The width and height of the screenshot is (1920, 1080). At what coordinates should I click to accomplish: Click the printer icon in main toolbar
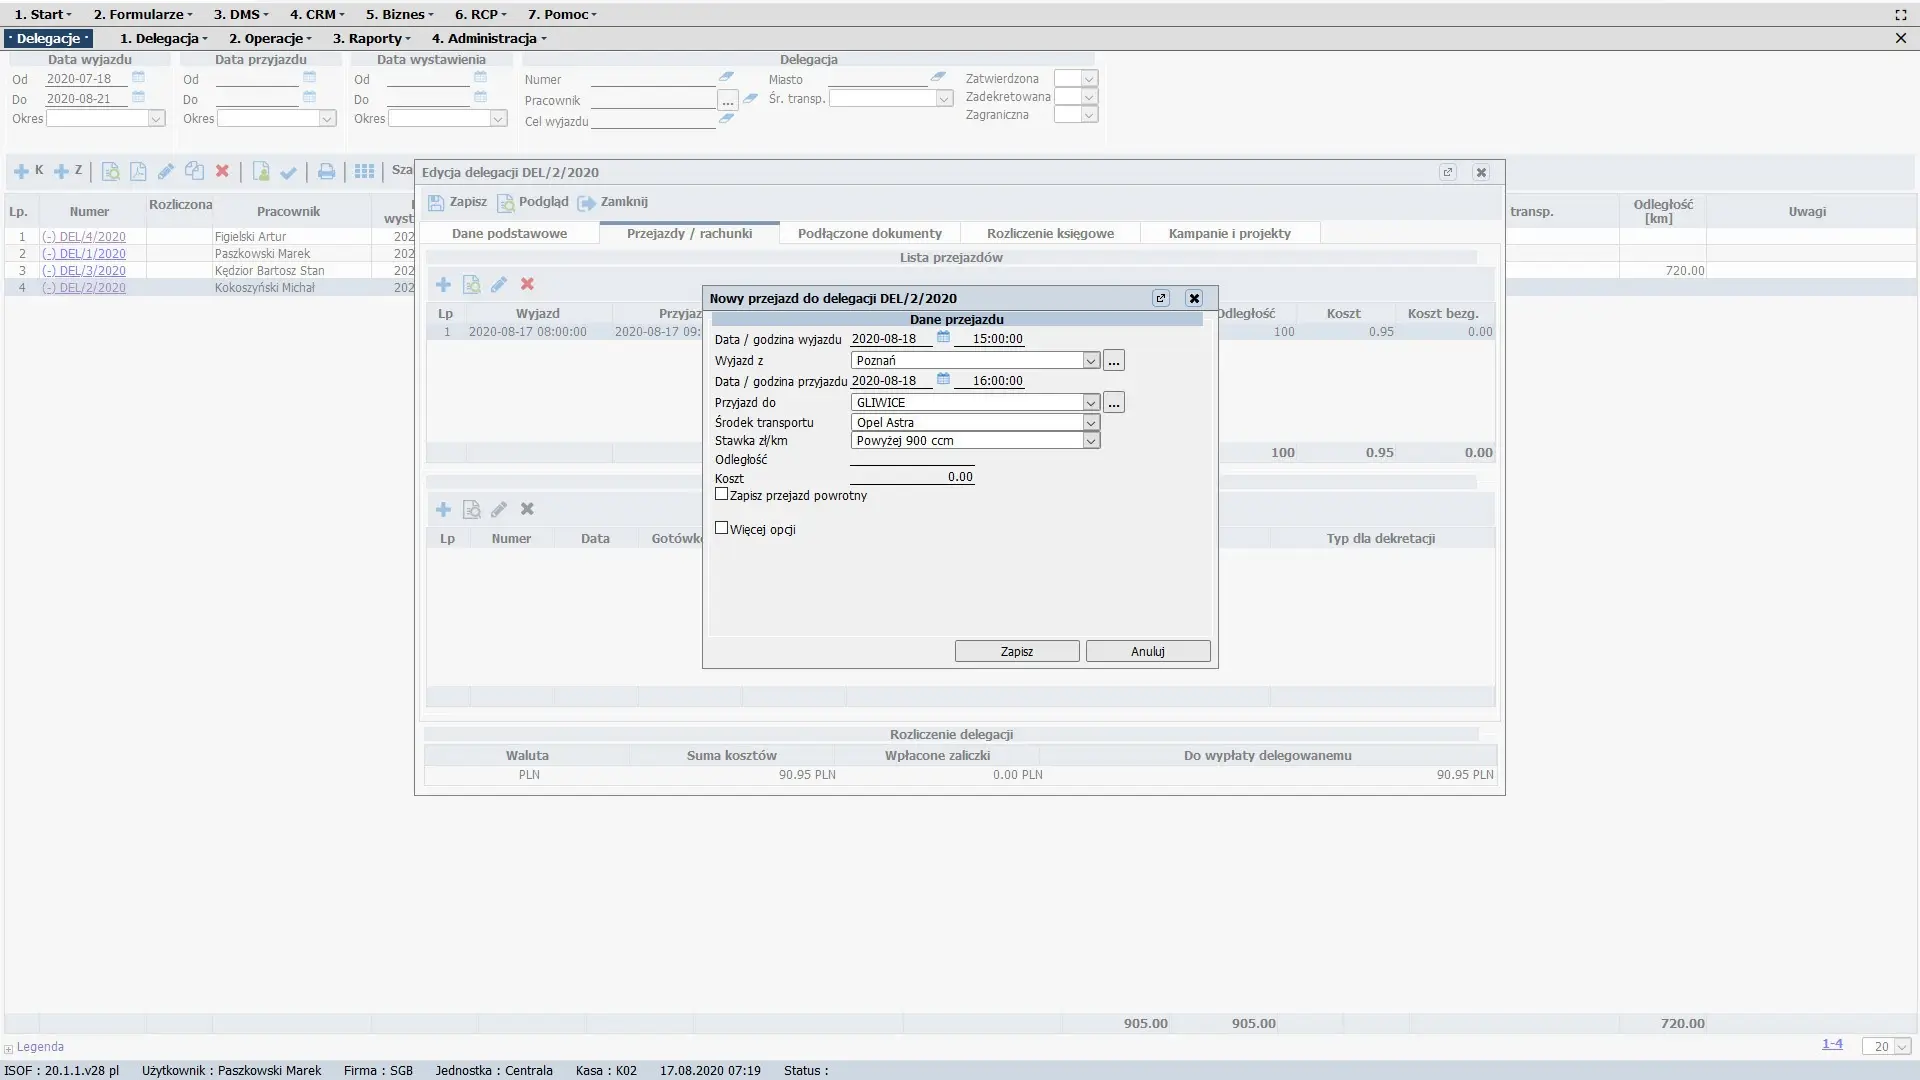tap(326, 172)
